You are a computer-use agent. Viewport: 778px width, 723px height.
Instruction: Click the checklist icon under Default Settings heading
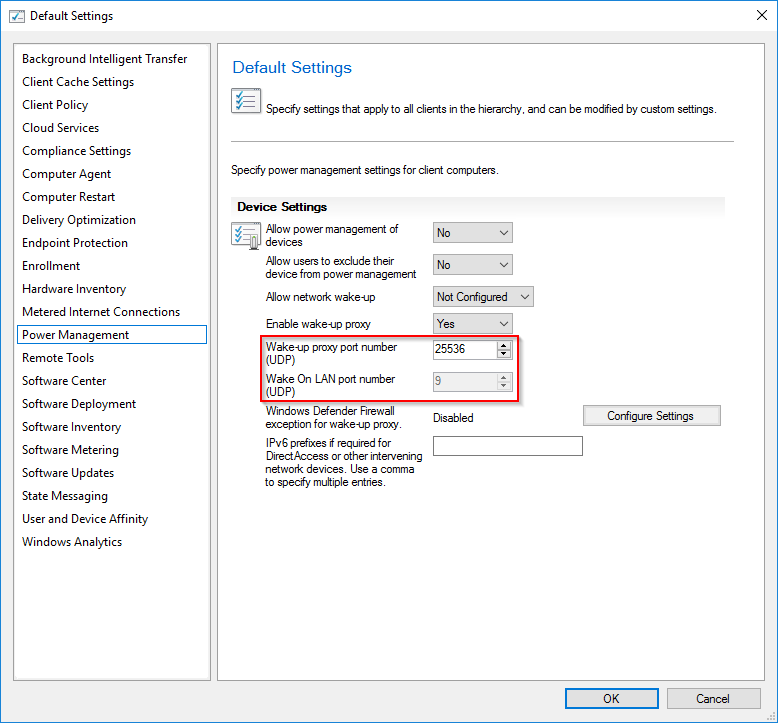245,102
